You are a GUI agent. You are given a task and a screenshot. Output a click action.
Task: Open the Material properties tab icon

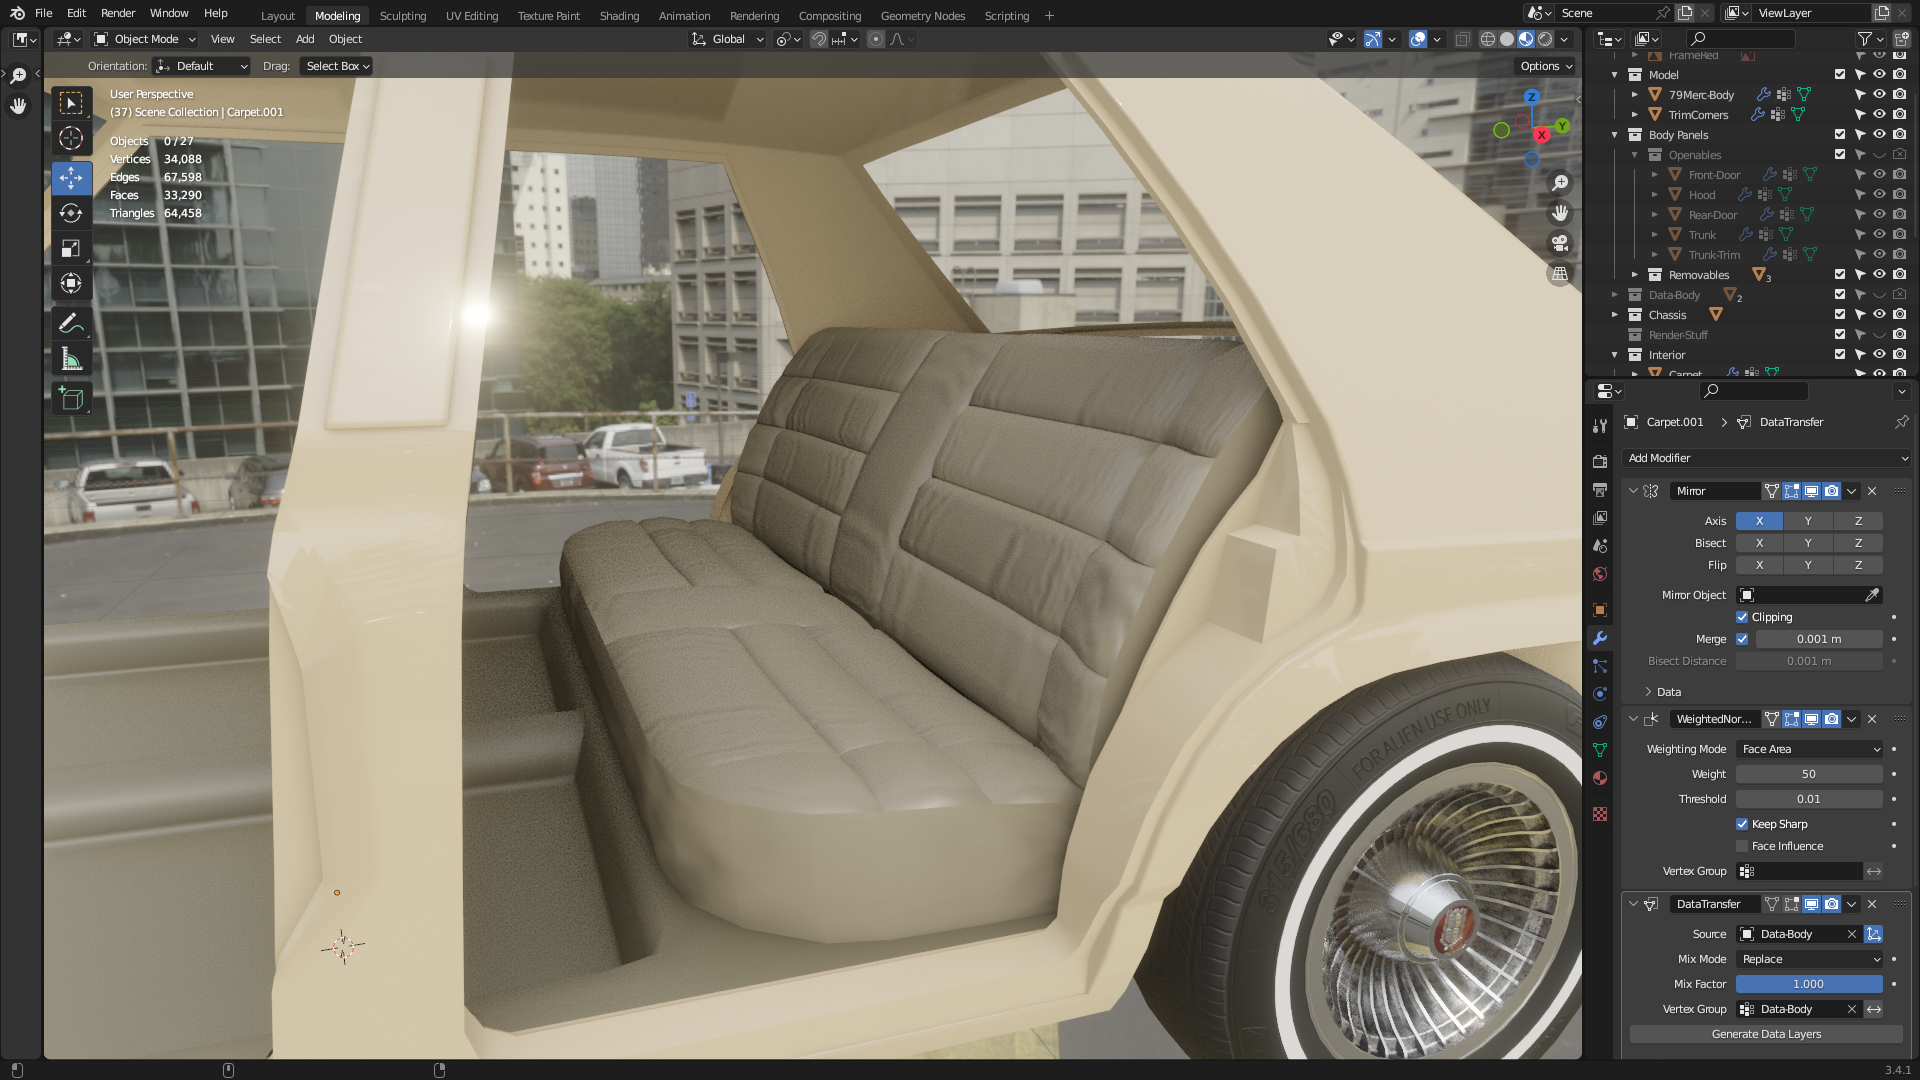1600,778
